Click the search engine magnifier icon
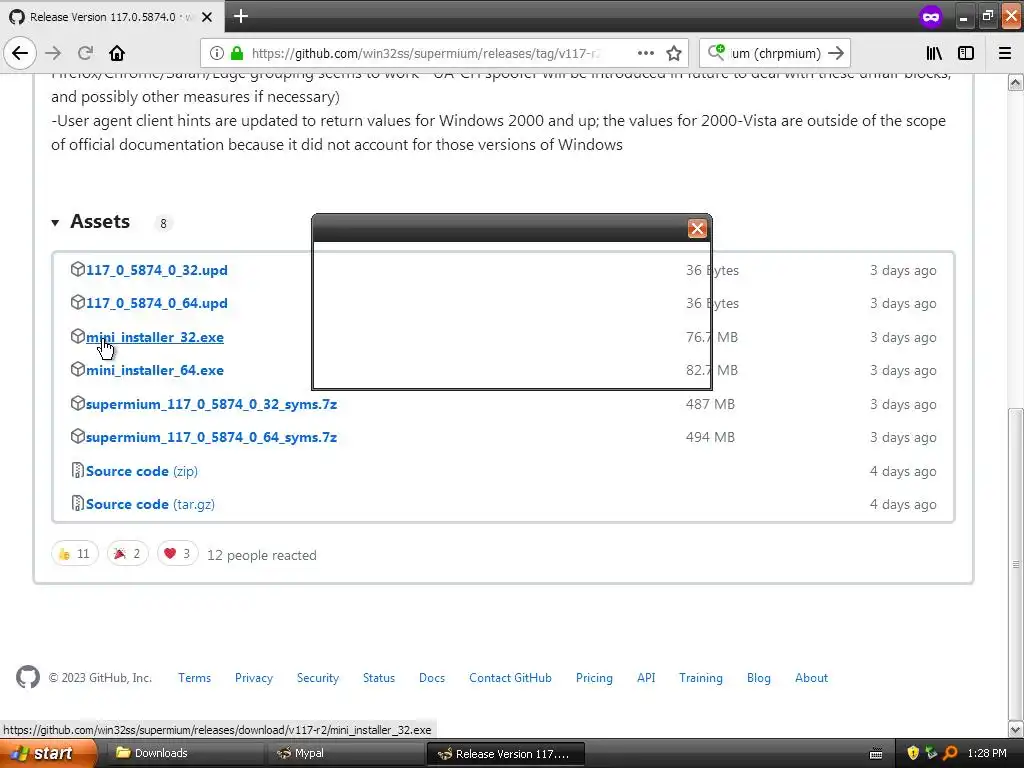Image resolution: width=1024 pixels, height=768 pixels. click(x=716, y=53)
